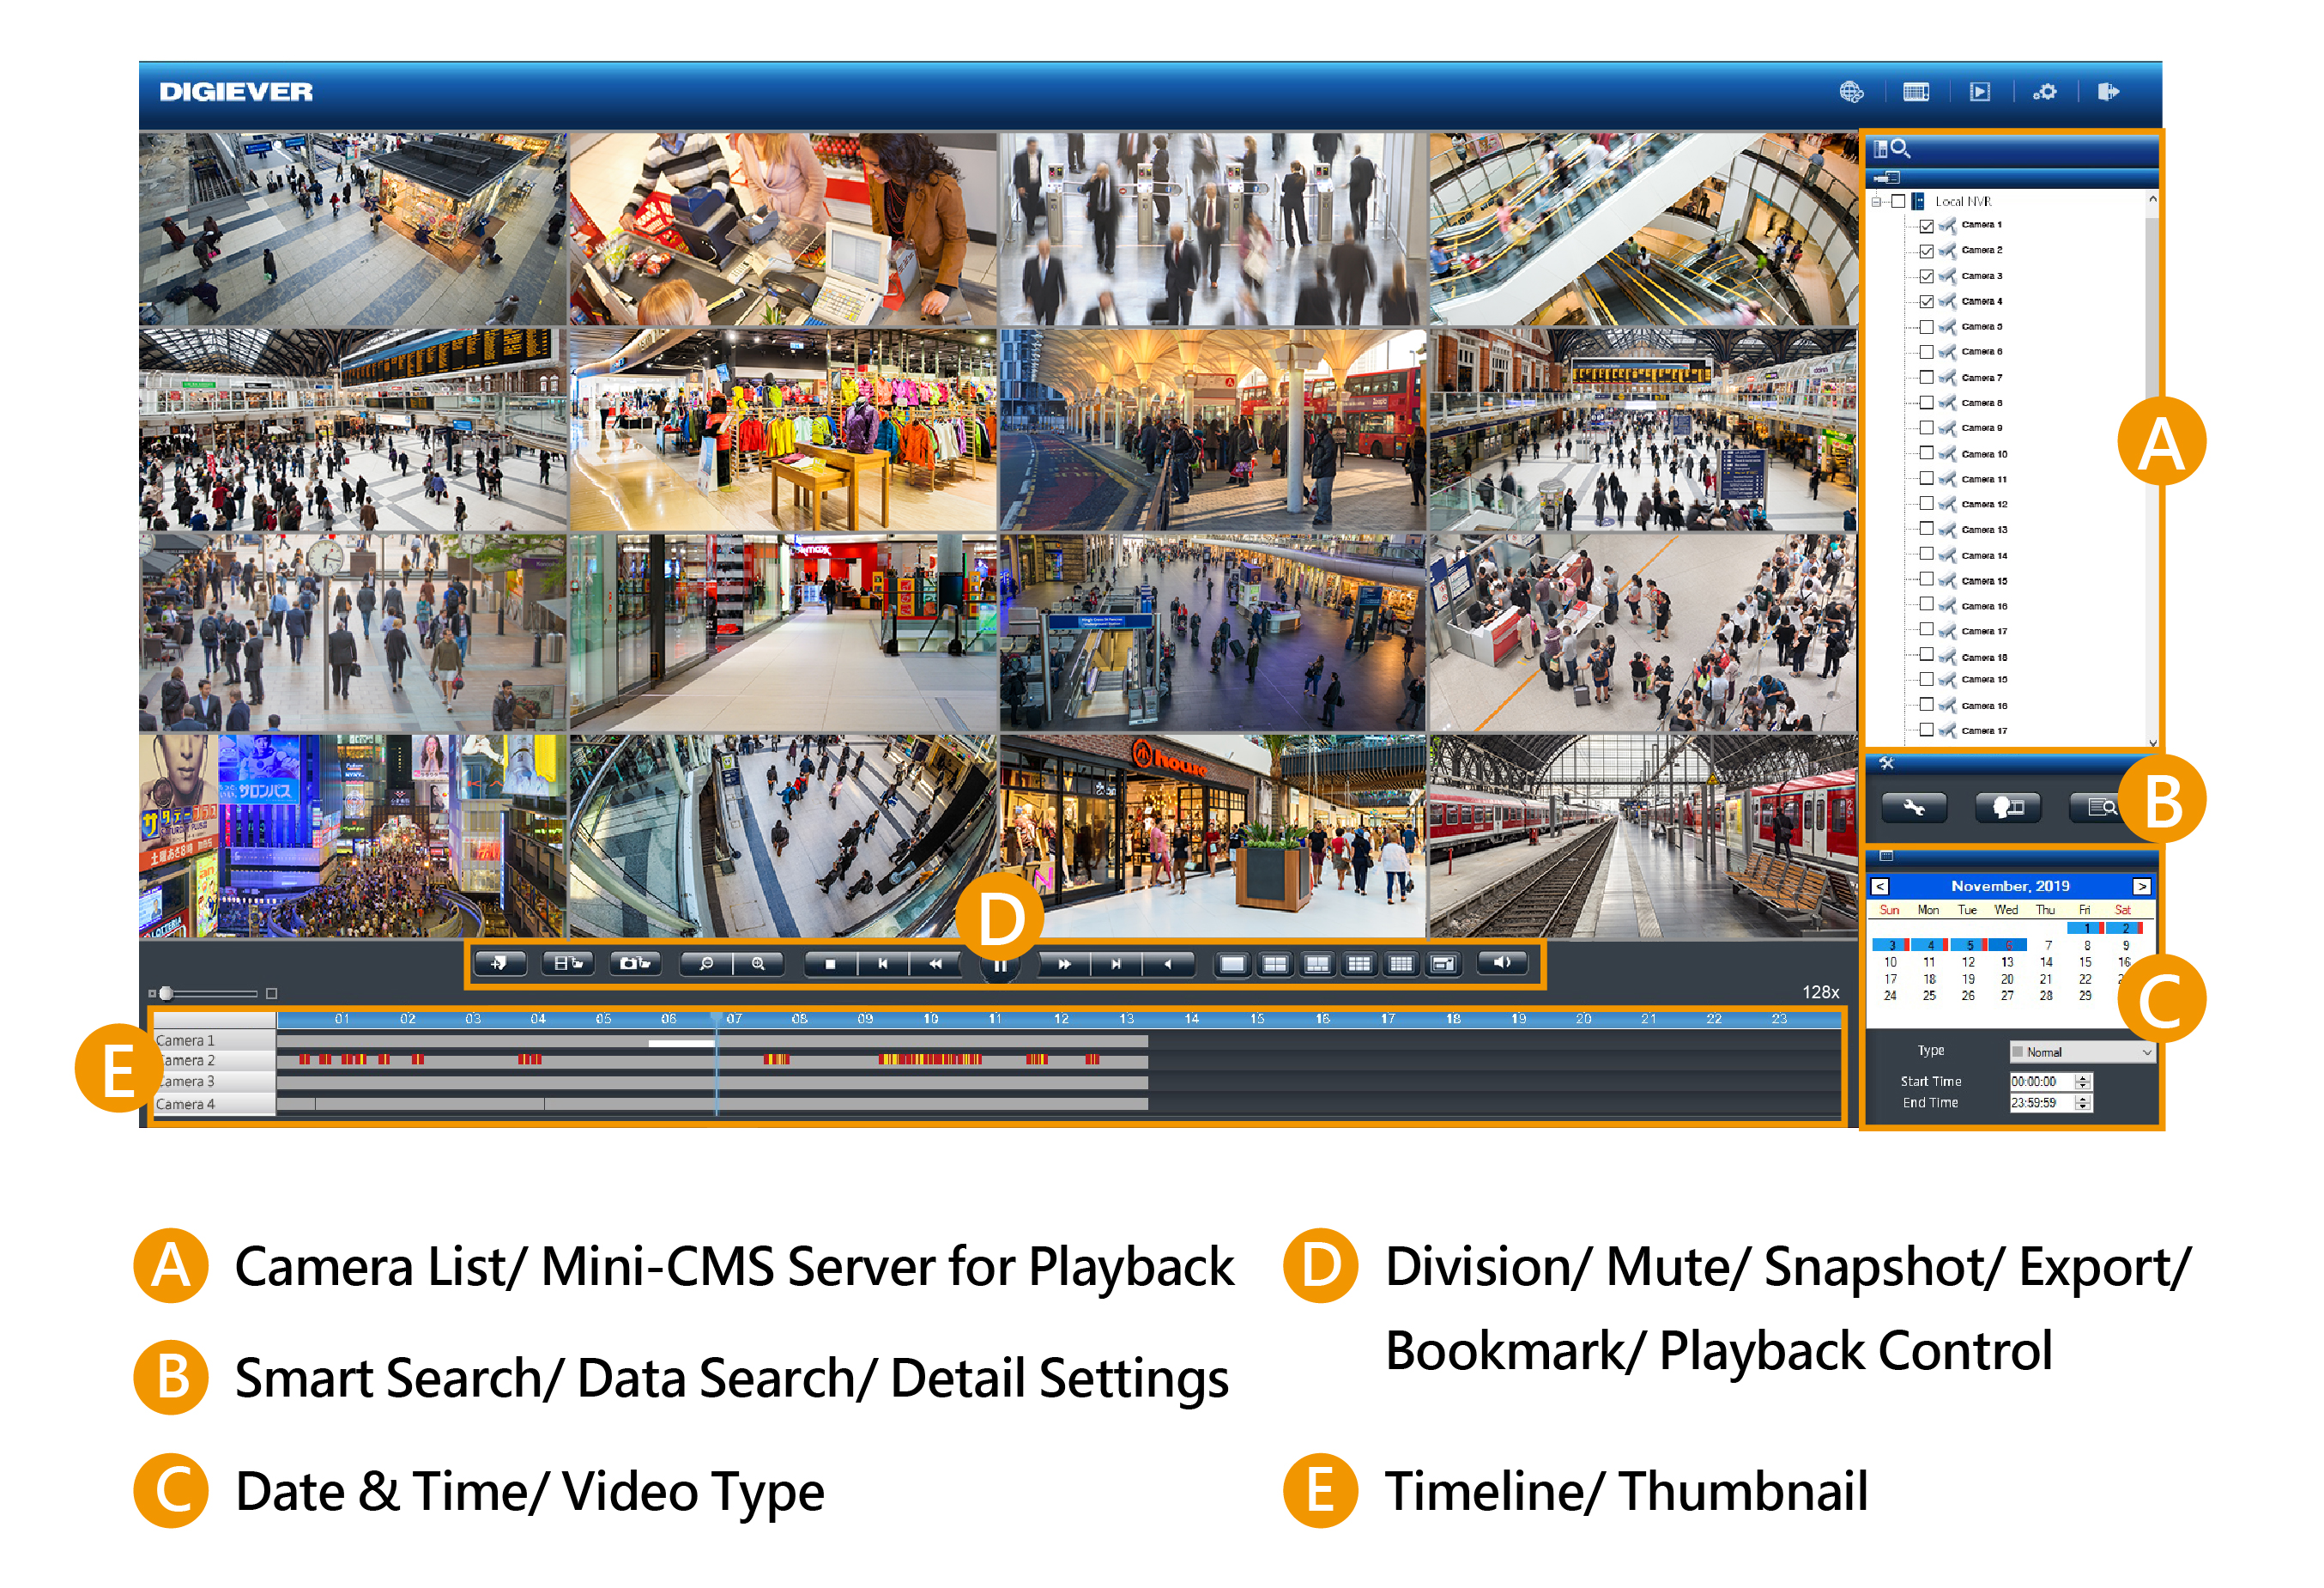Select the four-split division layout
Viewport: 2324px width, 1588px height.
click(x=1275, y=964)
